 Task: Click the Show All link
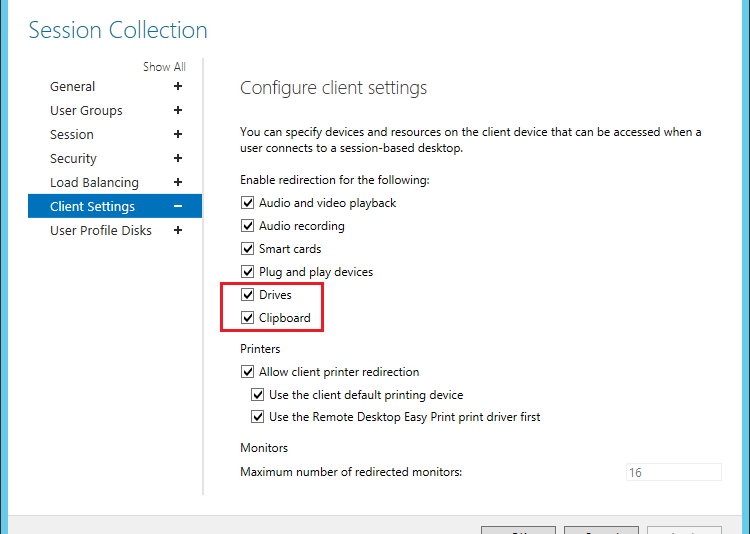click(x=164, y=67)
